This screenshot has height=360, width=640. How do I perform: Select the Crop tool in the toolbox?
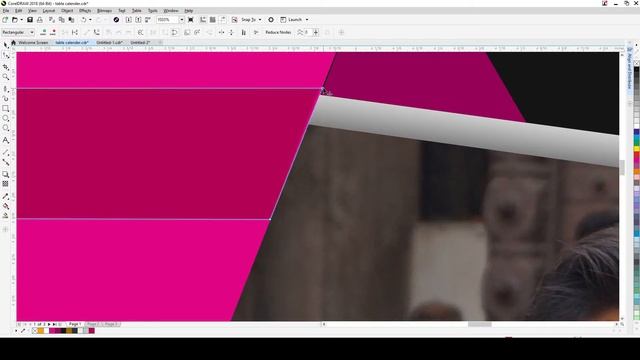coord(6,67)
